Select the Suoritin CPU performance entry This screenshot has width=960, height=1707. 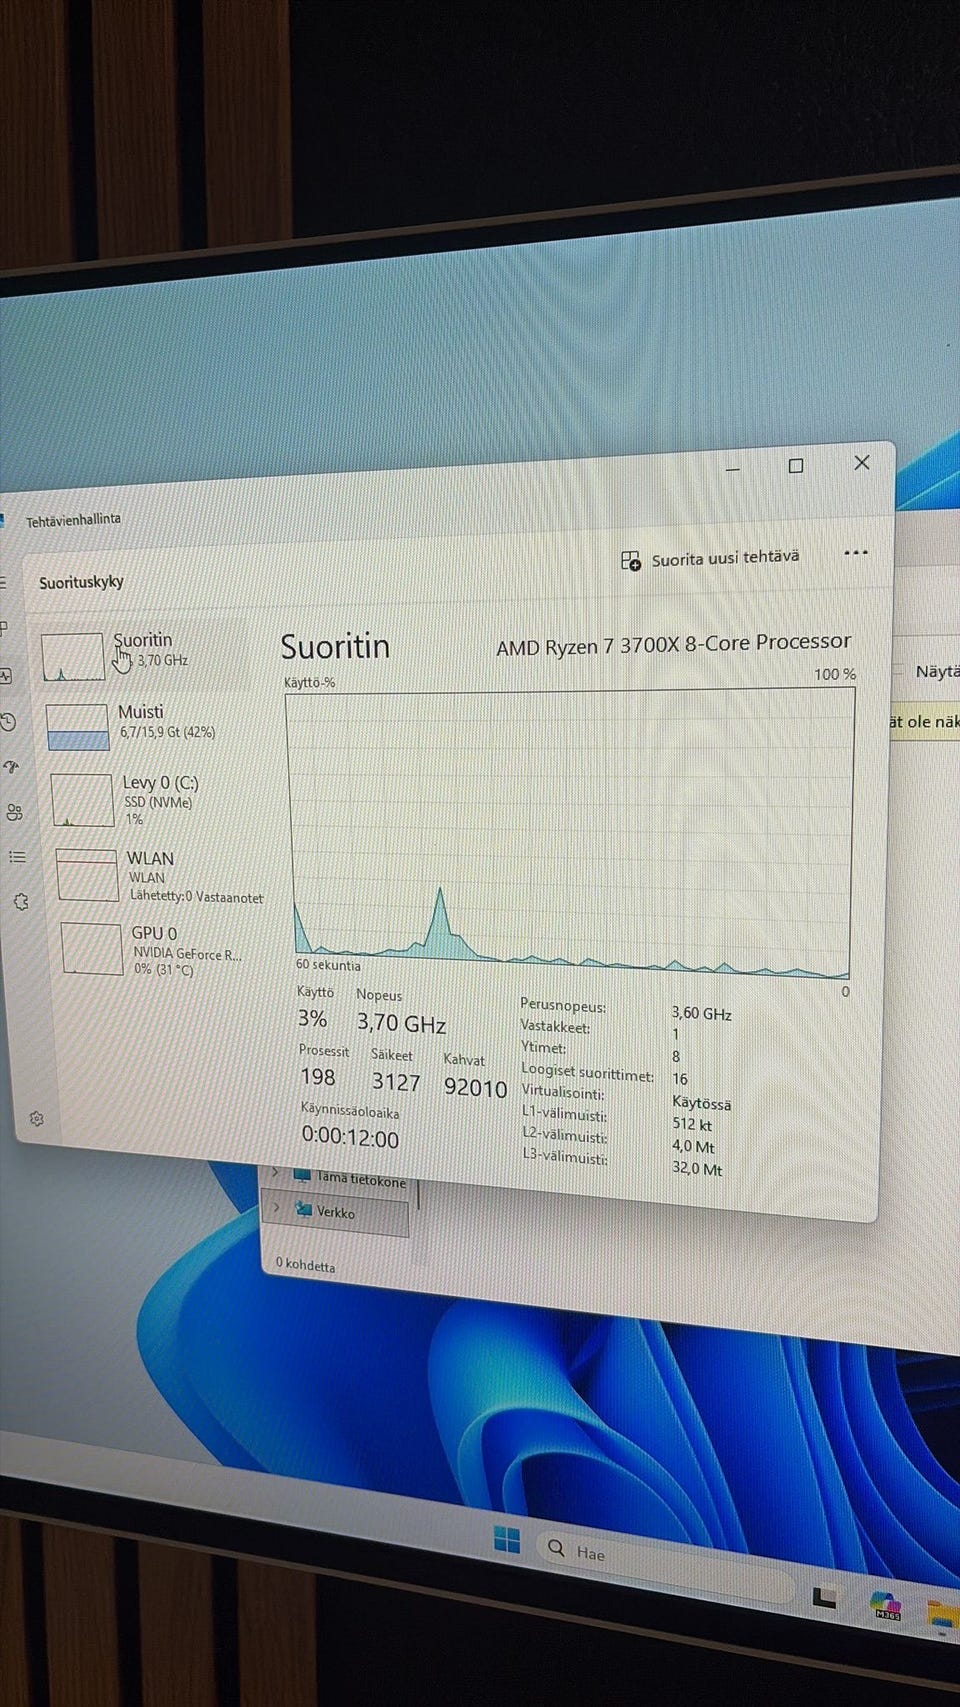(x=144, y=653)
